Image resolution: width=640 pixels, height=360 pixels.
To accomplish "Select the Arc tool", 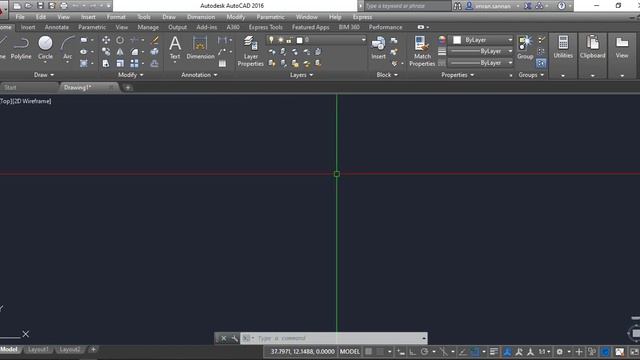I will (x=68, y=48).
